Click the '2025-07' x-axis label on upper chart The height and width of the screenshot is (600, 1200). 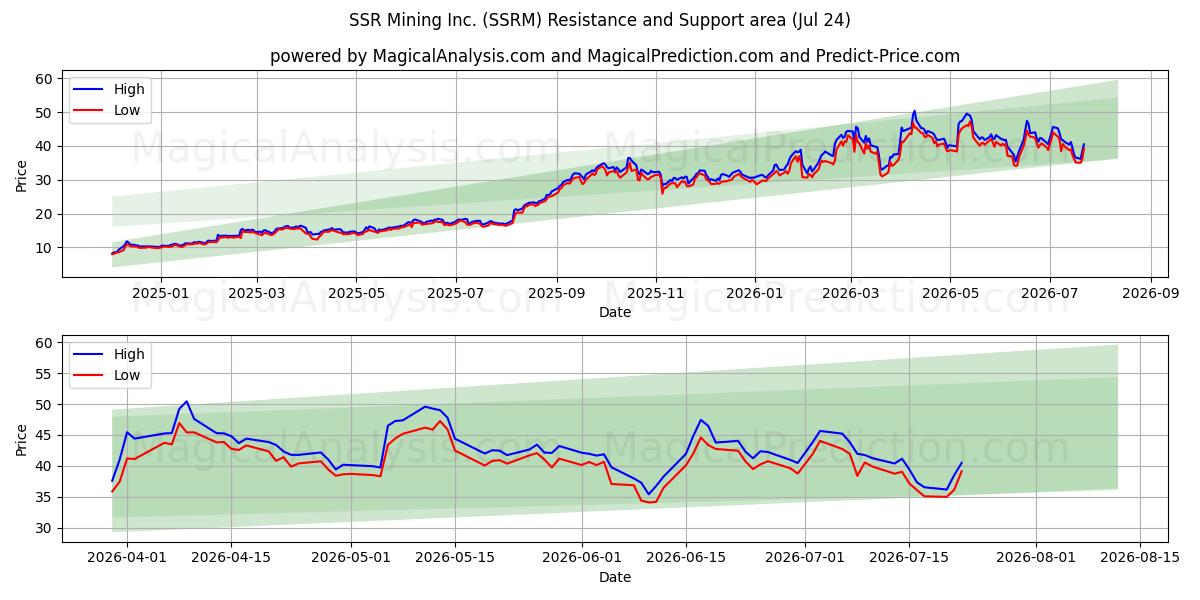tap(457, 294)
